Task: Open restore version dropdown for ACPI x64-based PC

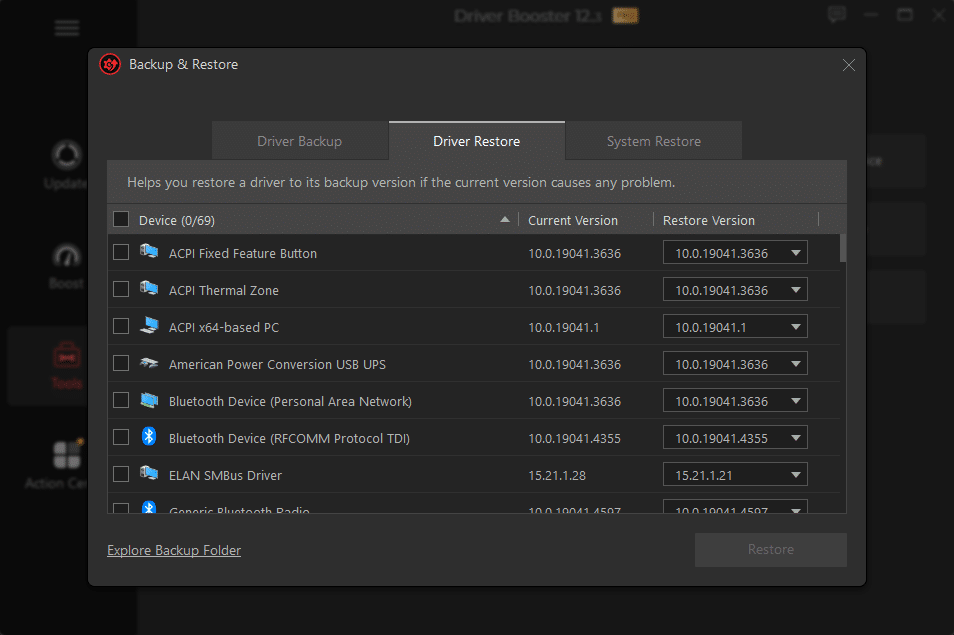Action: pos(735,327)
